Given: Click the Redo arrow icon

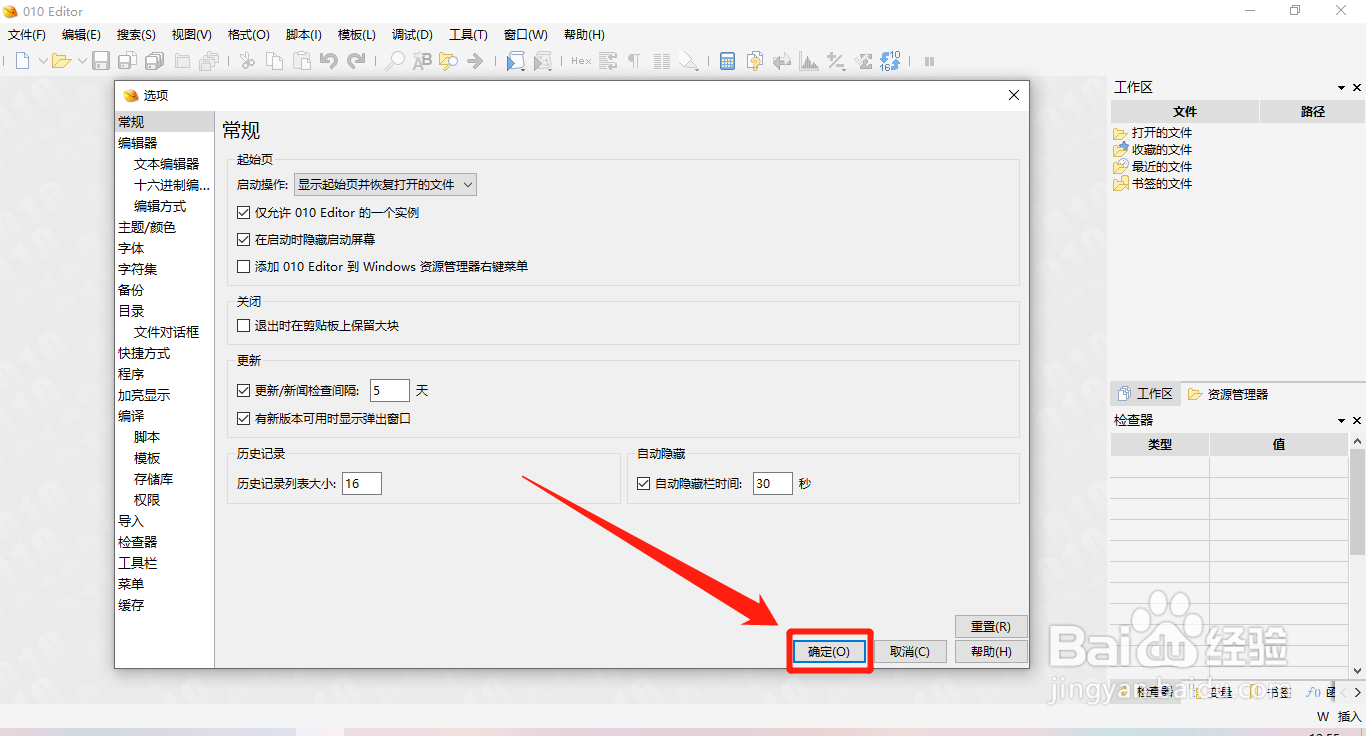Looking at the screenshot, I should coord(356,61).
